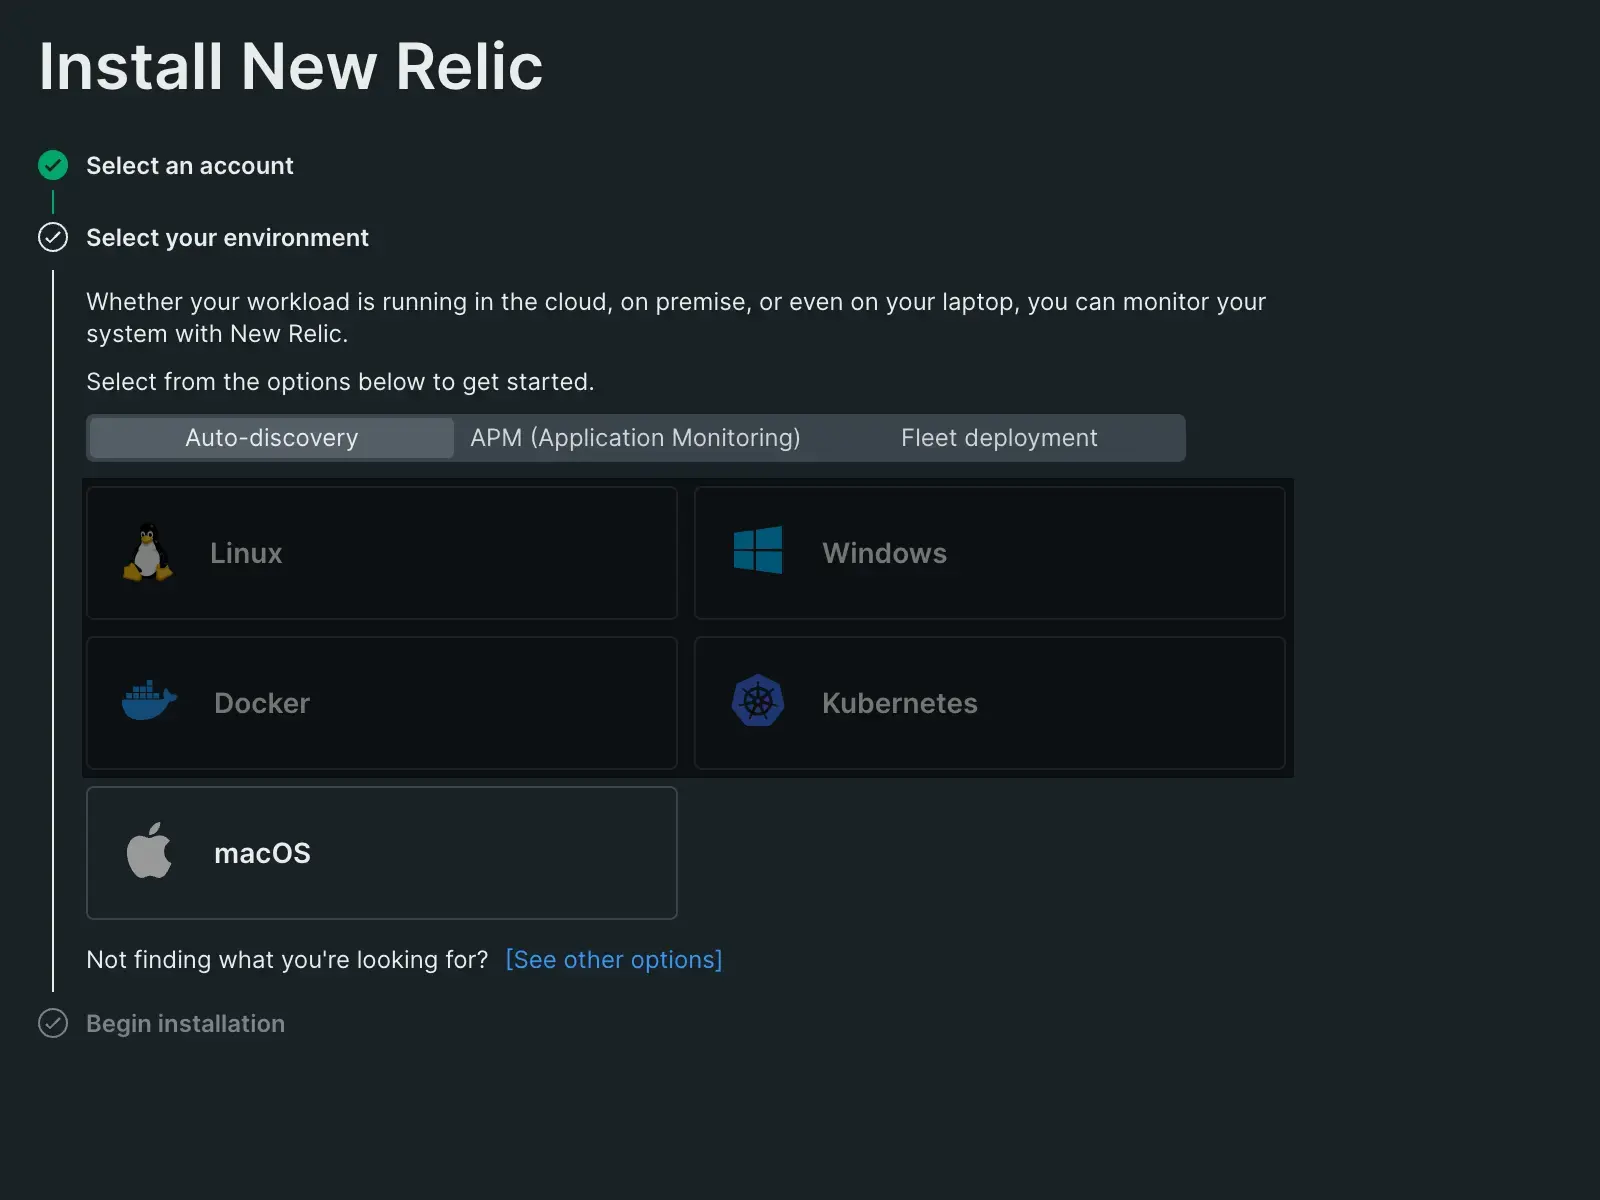
Task: Select the macOS environment label
Action: click(262, 853)
